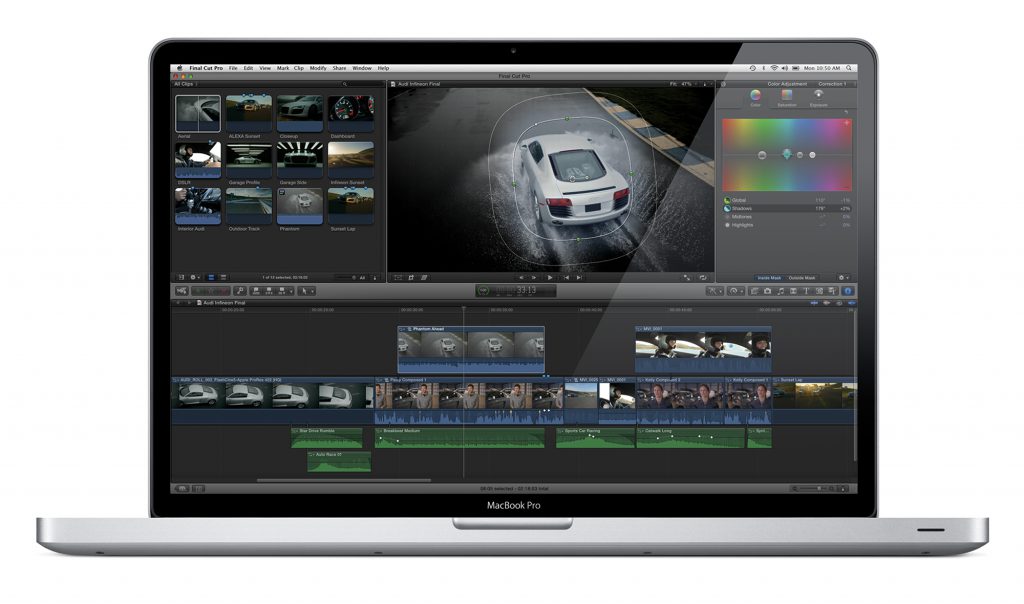Screen dimensions: 1024x604
Task: Open the File menu
Action: click(x=232, y=68)
